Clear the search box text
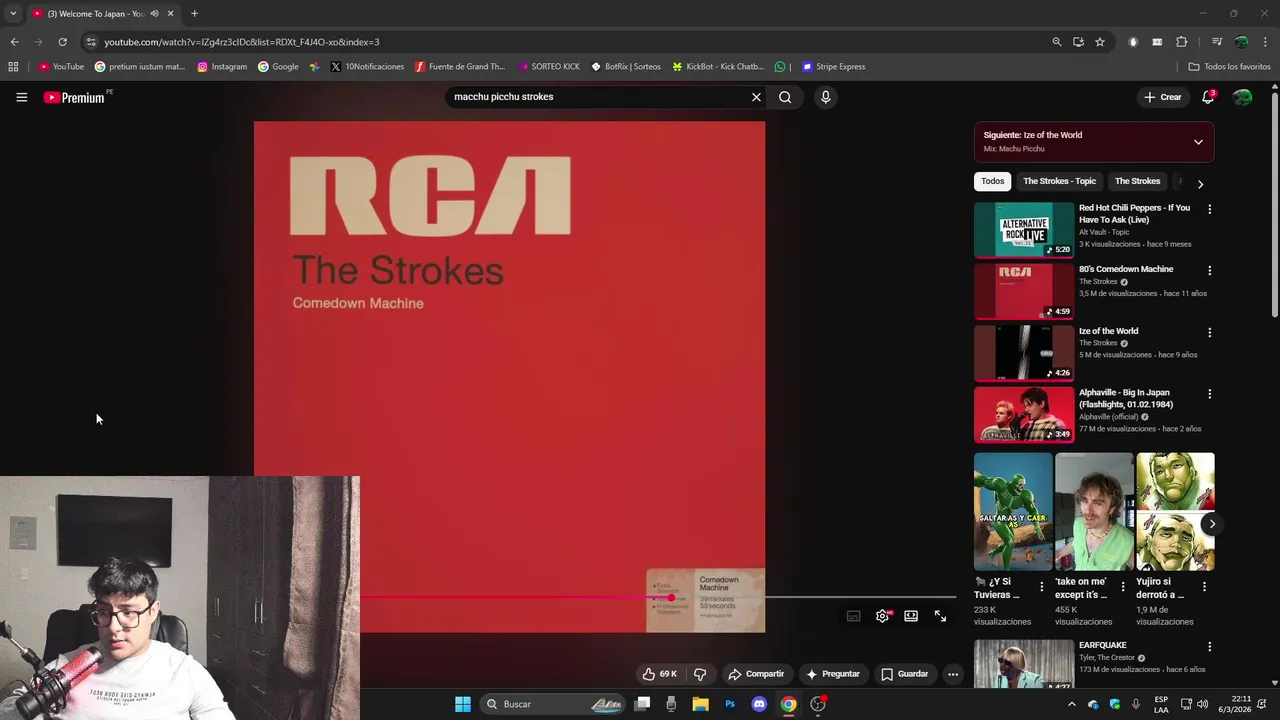 (756, 97)
